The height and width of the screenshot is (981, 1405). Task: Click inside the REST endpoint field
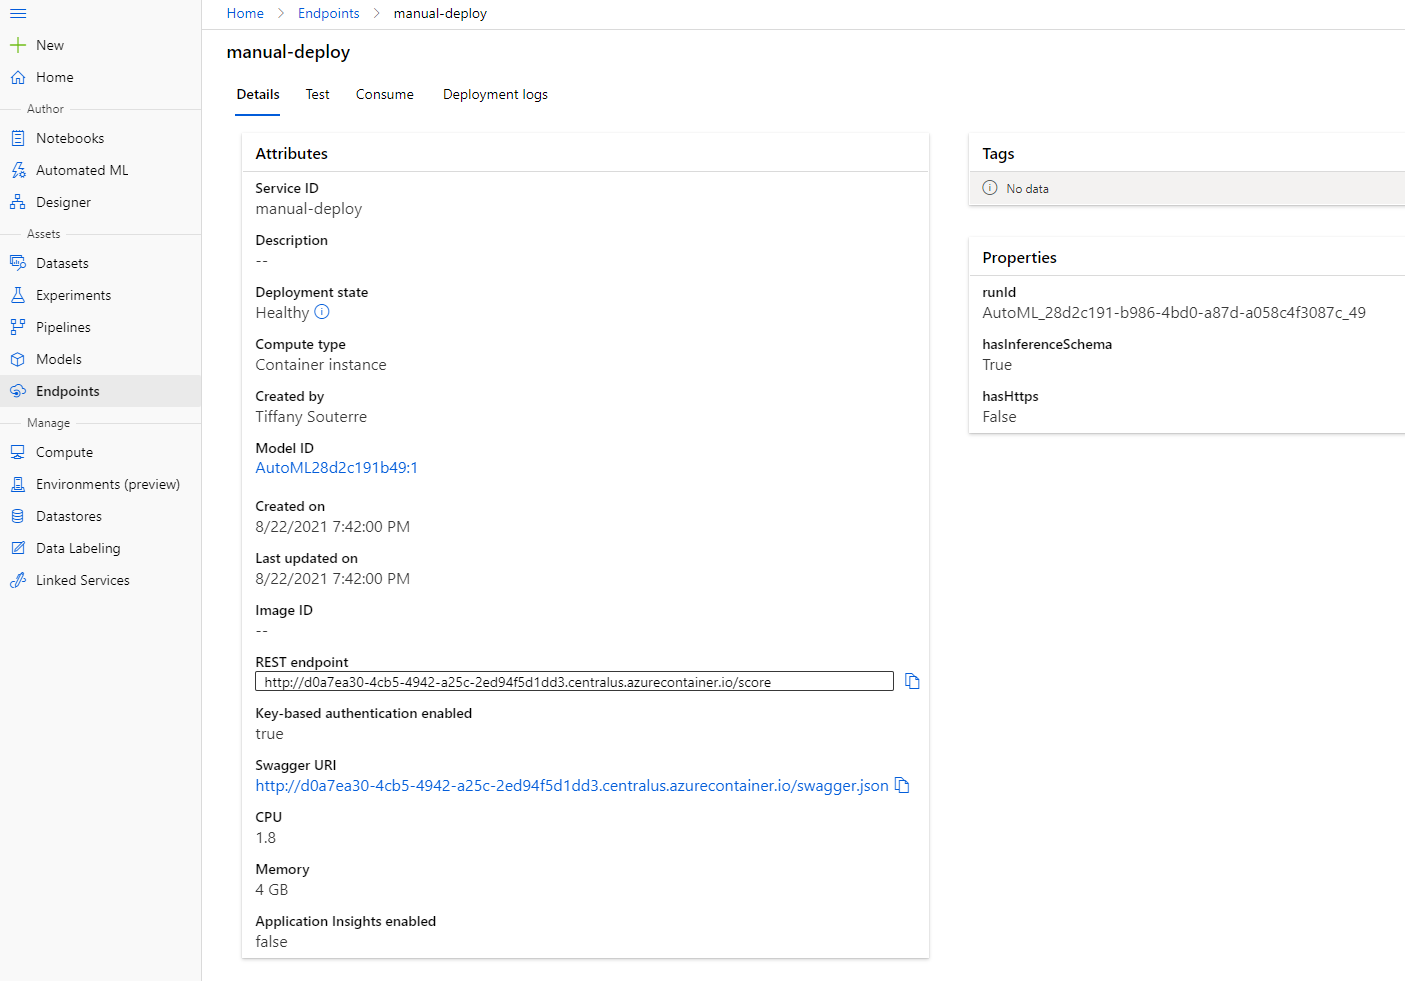click(x=574, y=682)
